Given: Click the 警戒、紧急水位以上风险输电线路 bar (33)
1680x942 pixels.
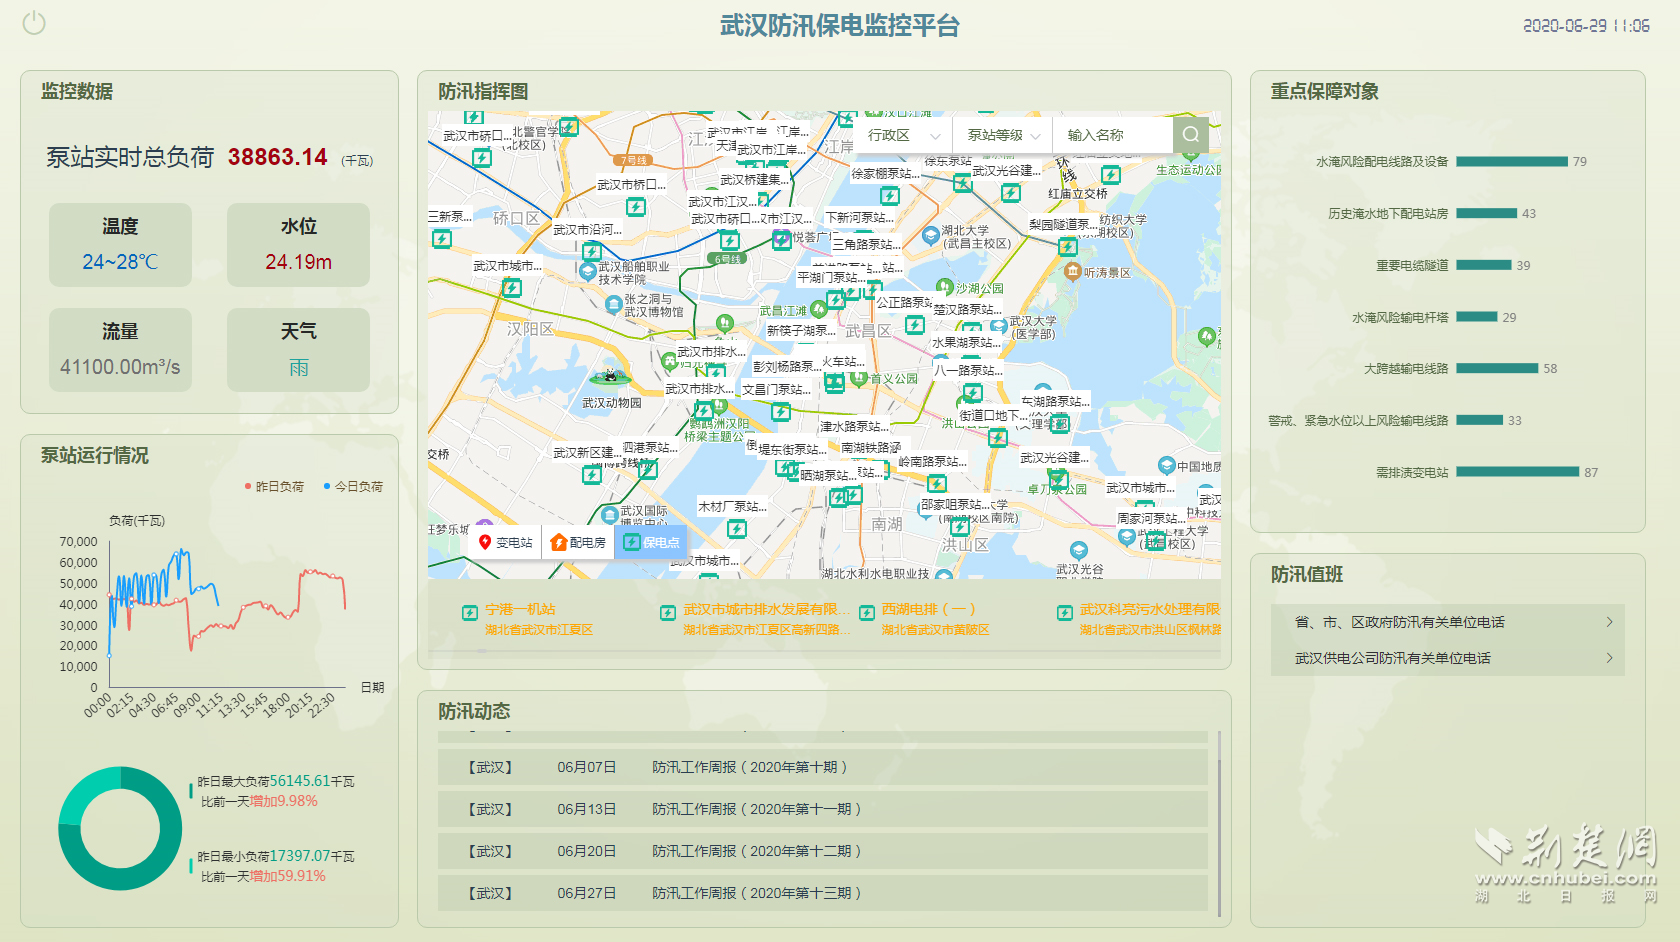Looking at the screenshot, I should [1480, 420].
